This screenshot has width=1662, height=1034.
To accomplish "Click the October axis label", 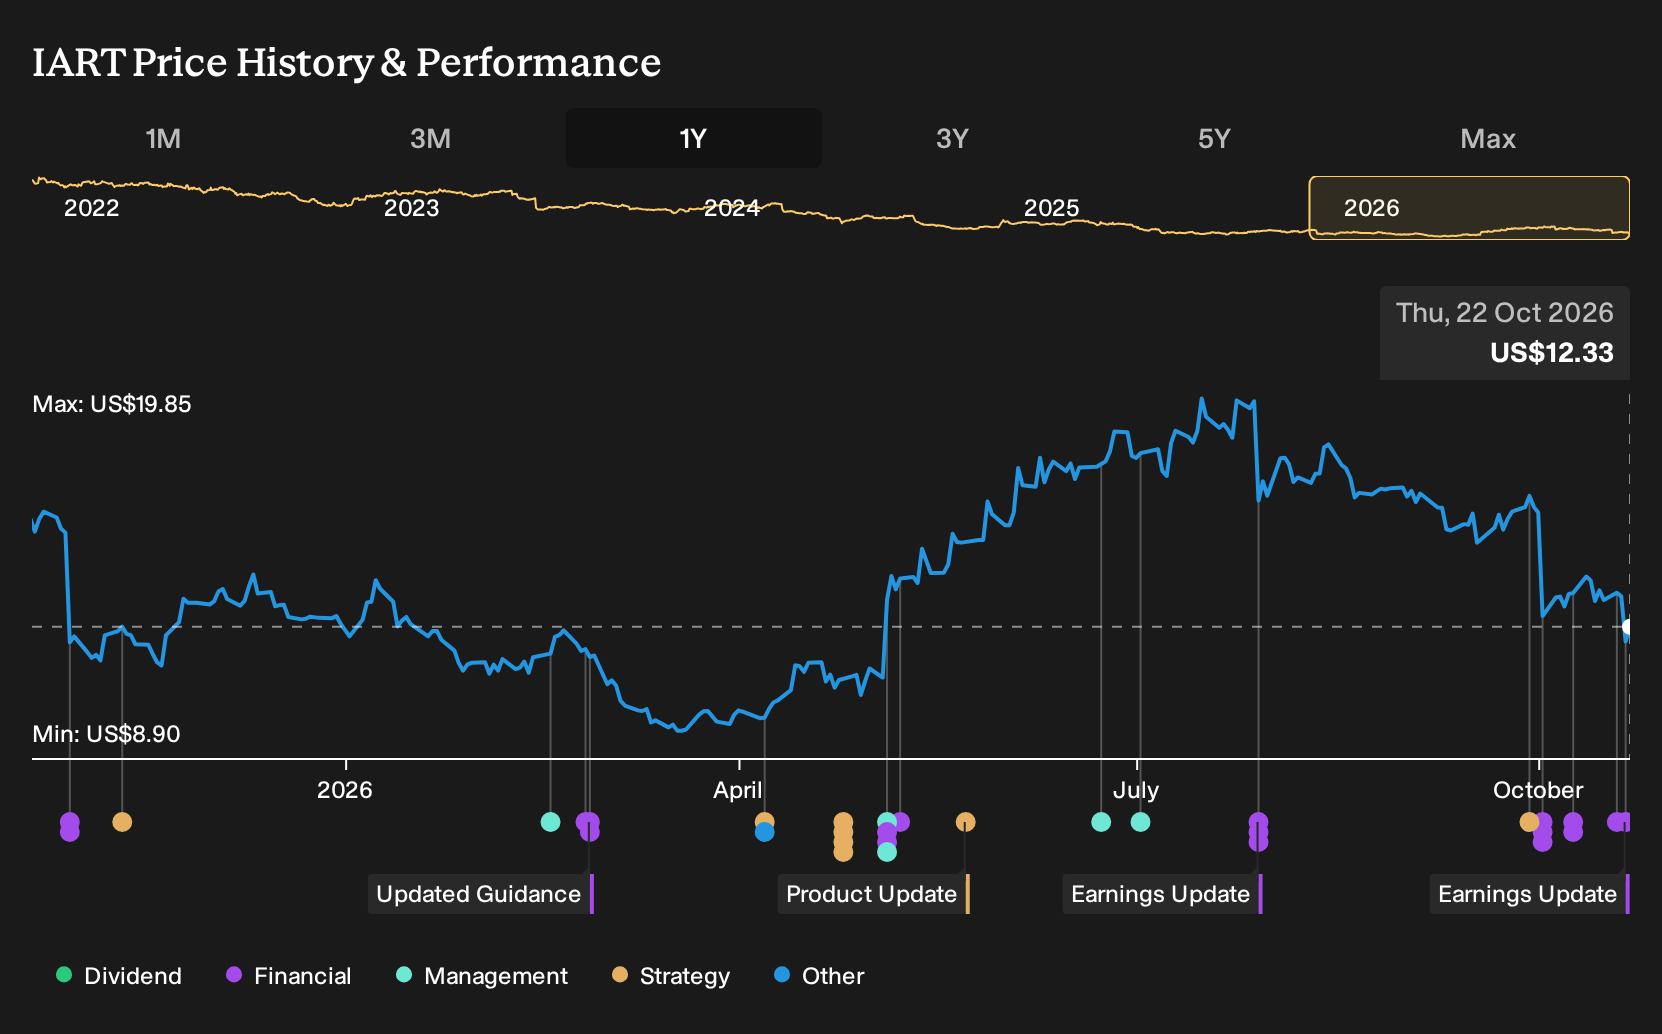I will (1538, 790).
